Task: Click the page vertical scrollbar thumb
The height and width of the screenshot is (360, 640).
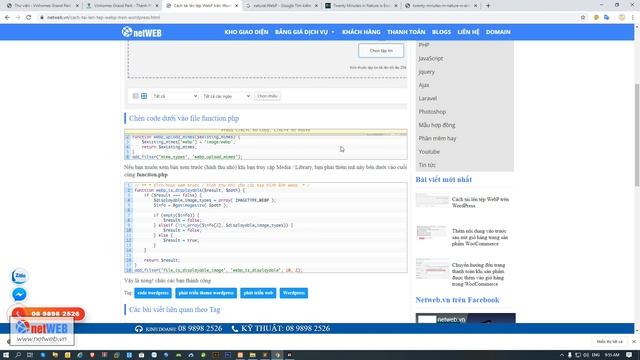Action: [637, 135]
